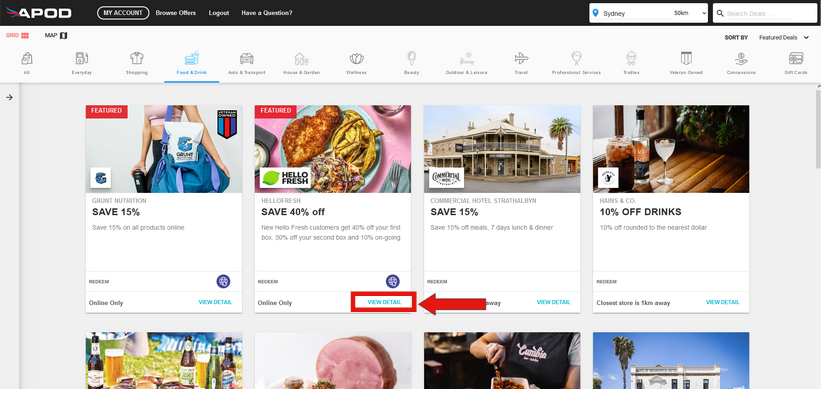The height and width of the screenshot is (397, 821).
Task: Click Grunt Nutrition redeem icon
Action: click(224, 282)
